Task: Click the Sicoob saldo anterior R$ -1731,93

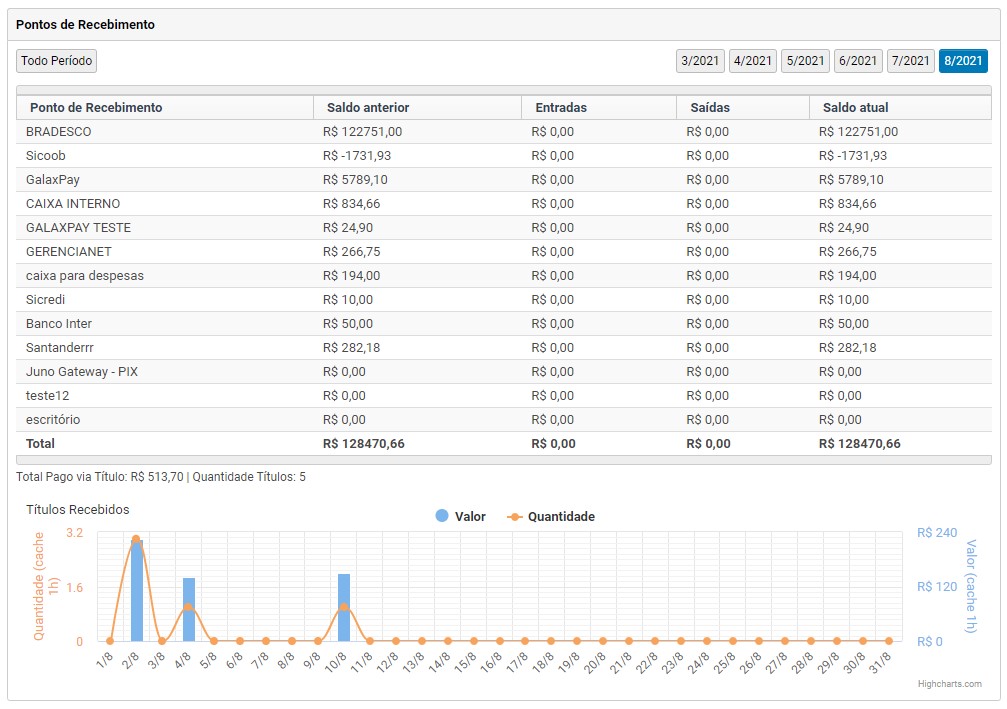Action: point(356,155)
